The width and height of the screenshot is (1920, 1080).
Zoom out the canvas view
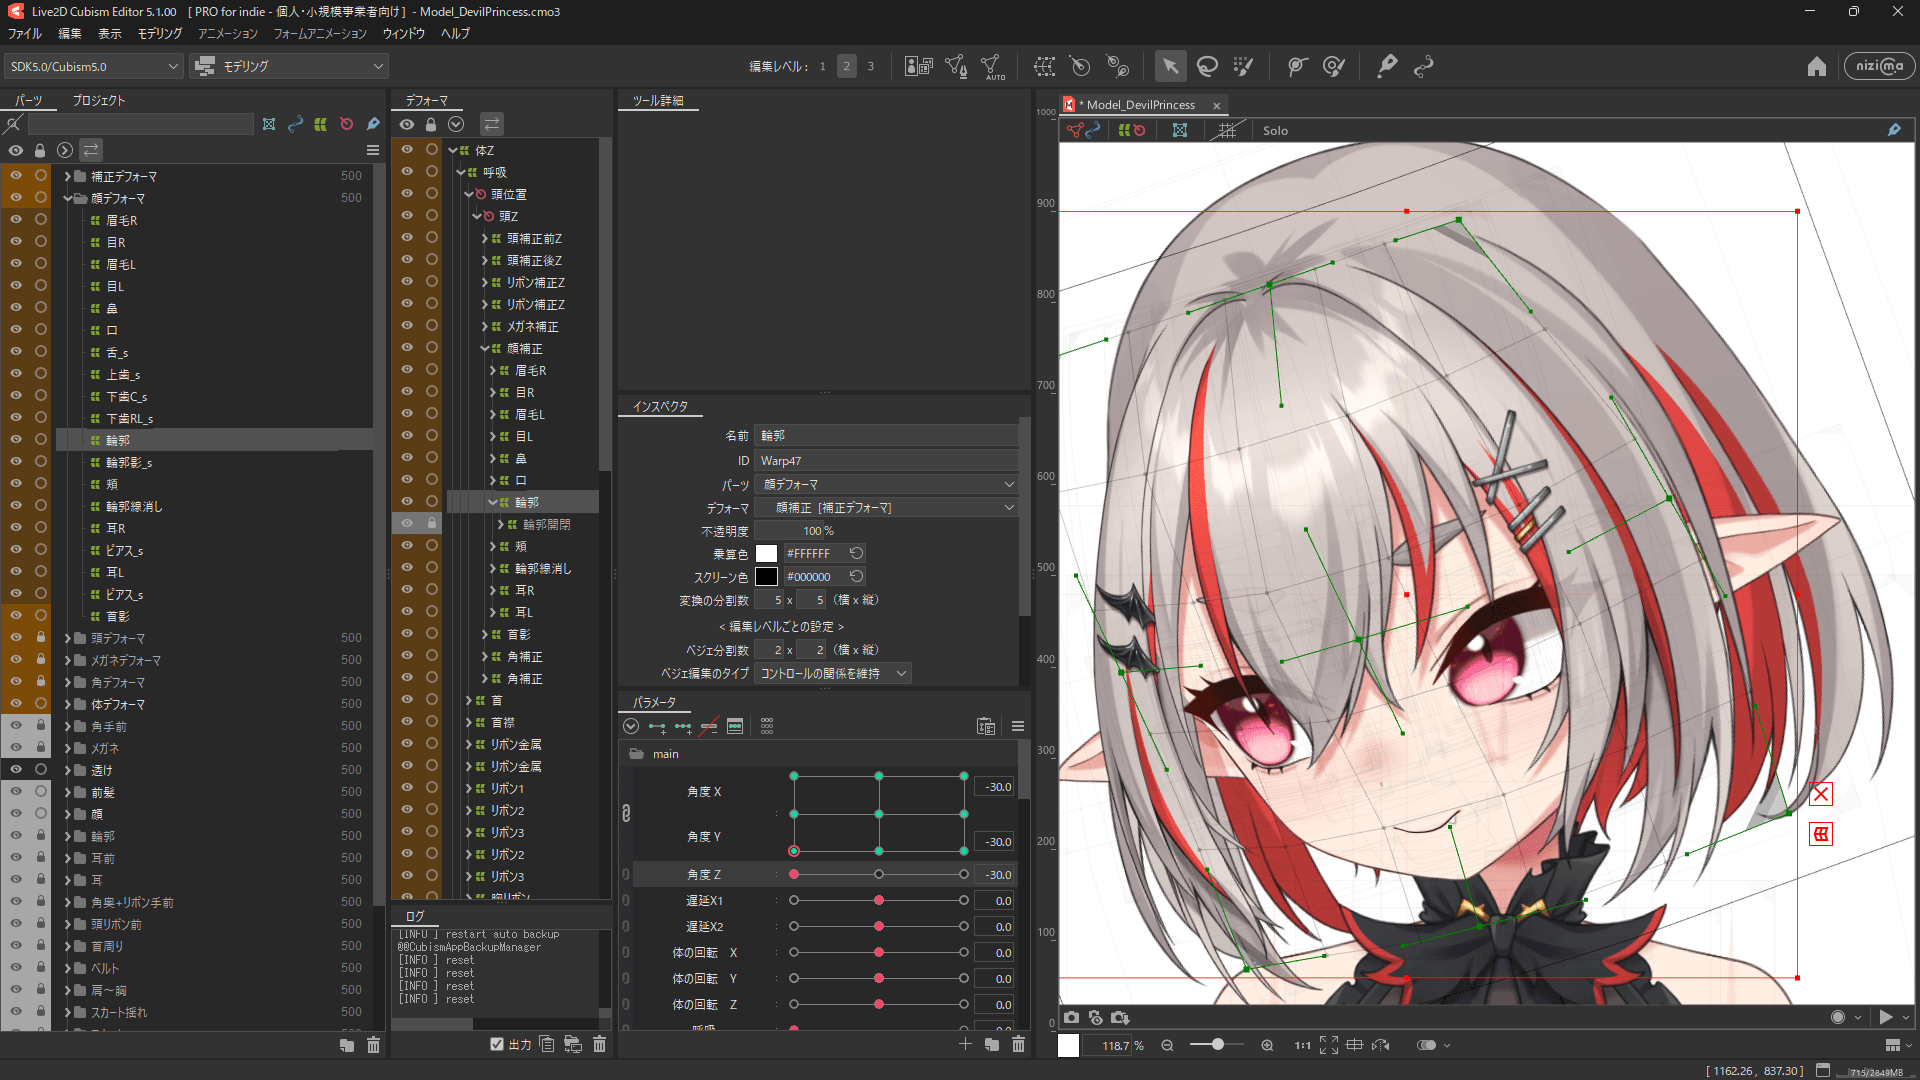[1167, 1045]
